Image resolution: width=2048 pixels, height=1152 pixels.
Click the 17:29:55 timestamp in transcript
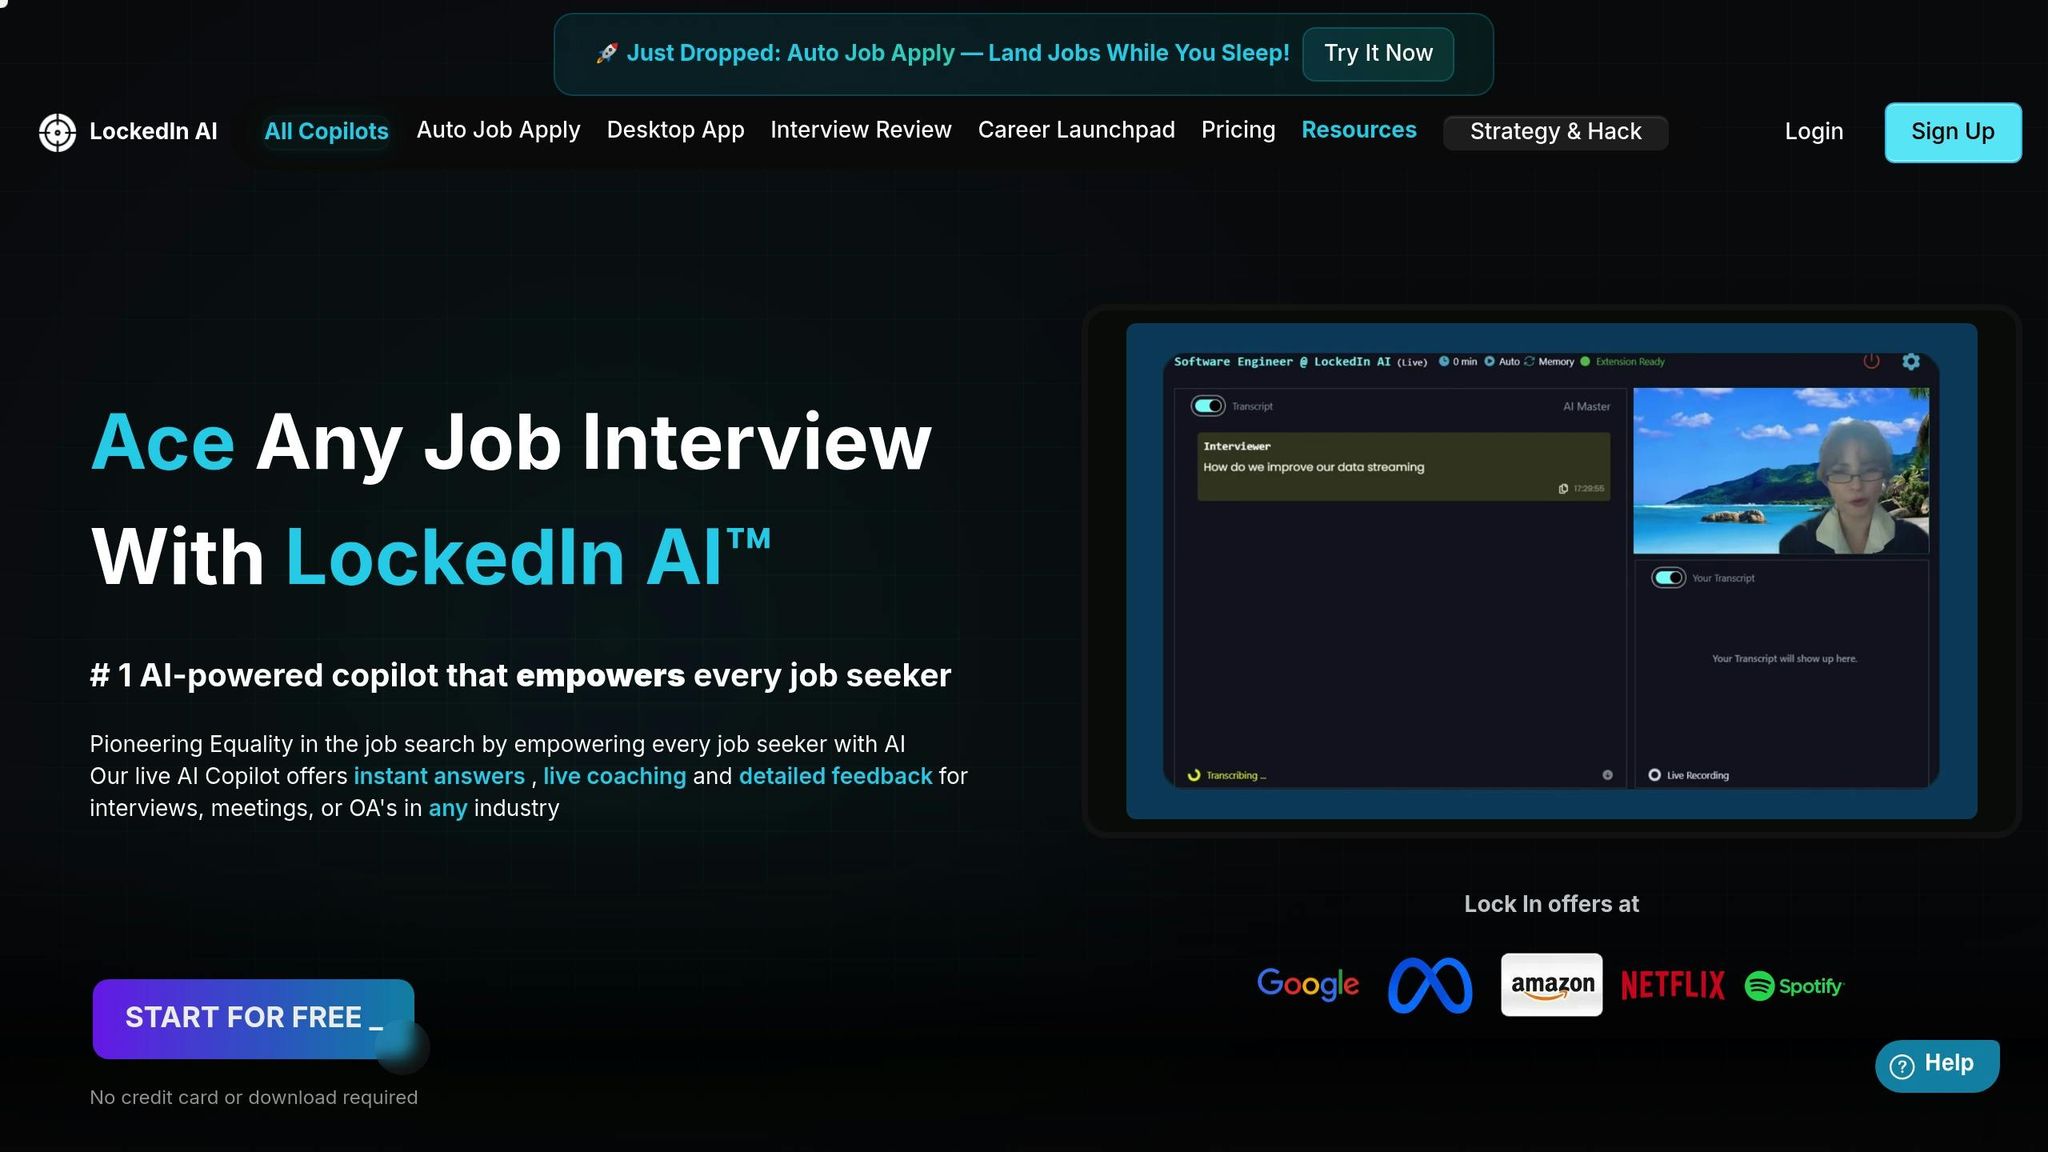pyautogui.click(x=1588, y=489)
